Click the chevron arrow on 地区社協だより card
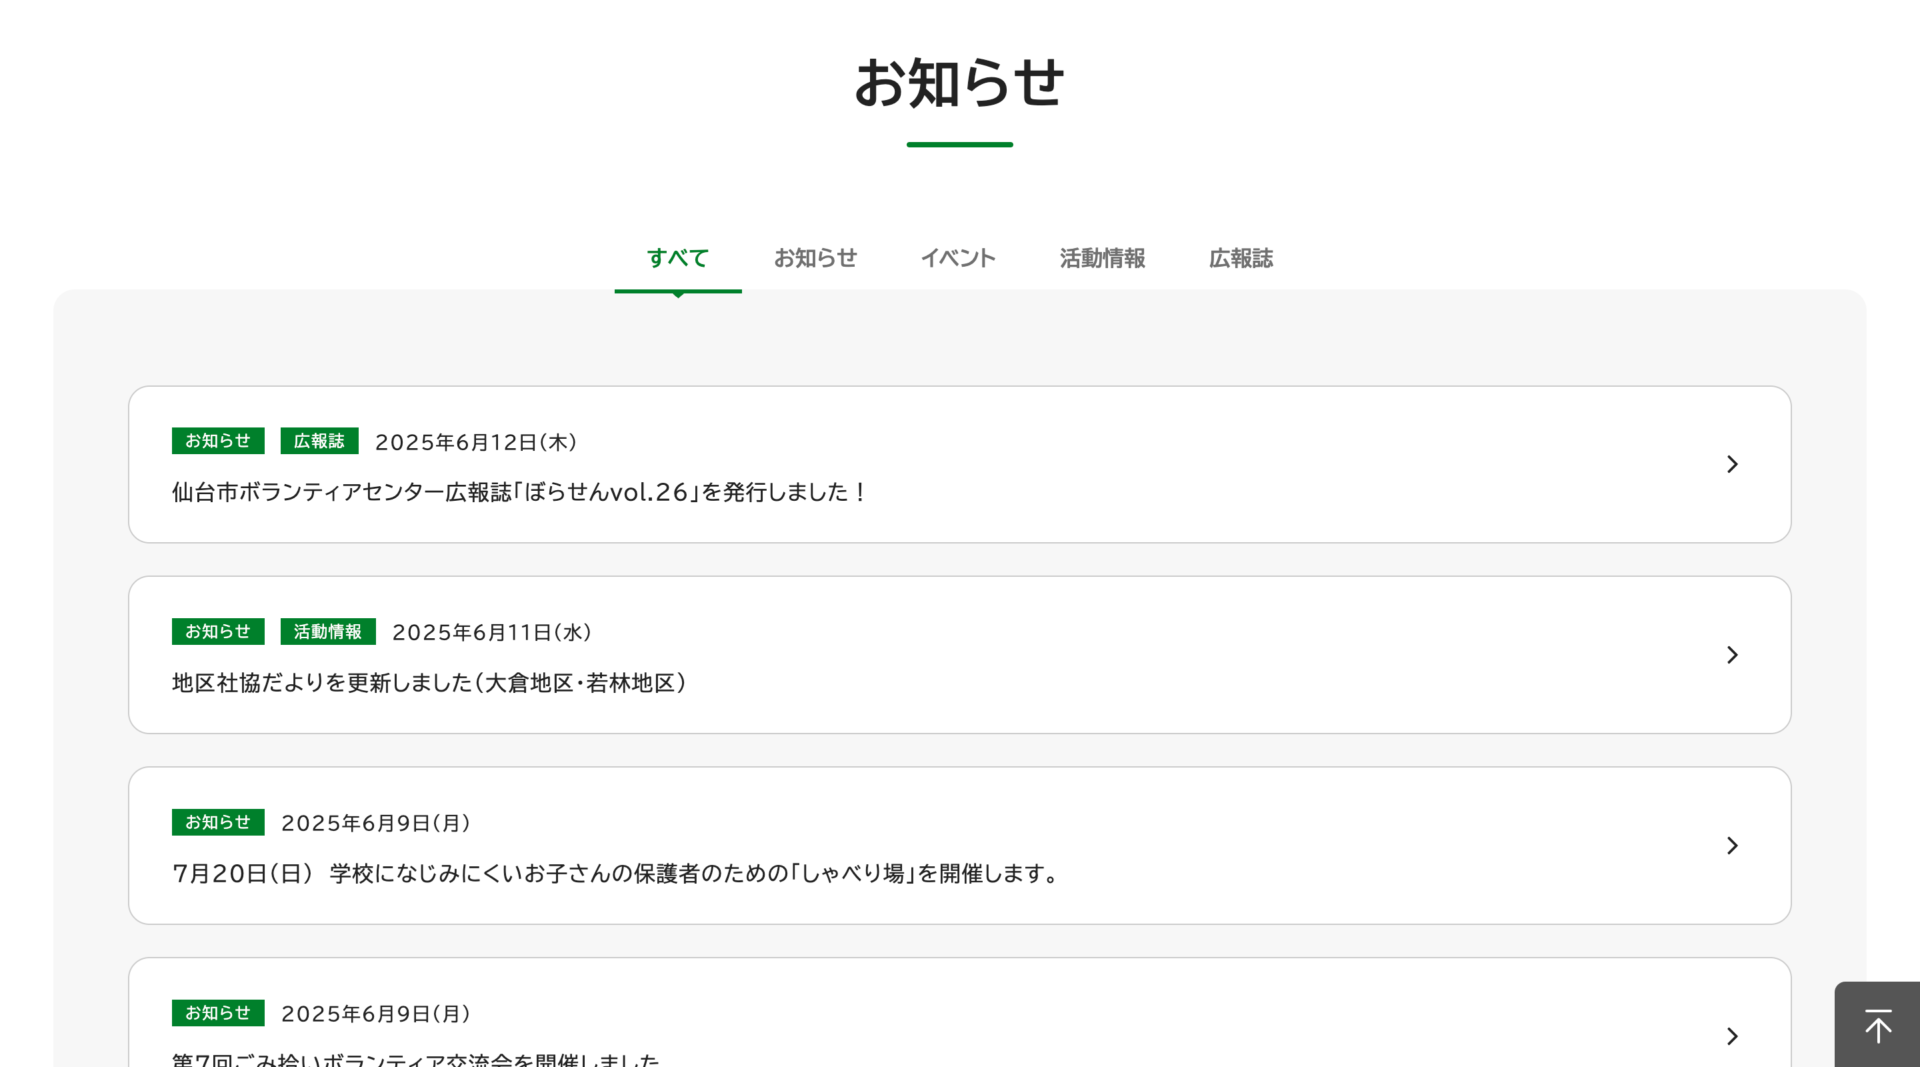Screen dimensions: 1920x1067 (x=1732, y=655)
